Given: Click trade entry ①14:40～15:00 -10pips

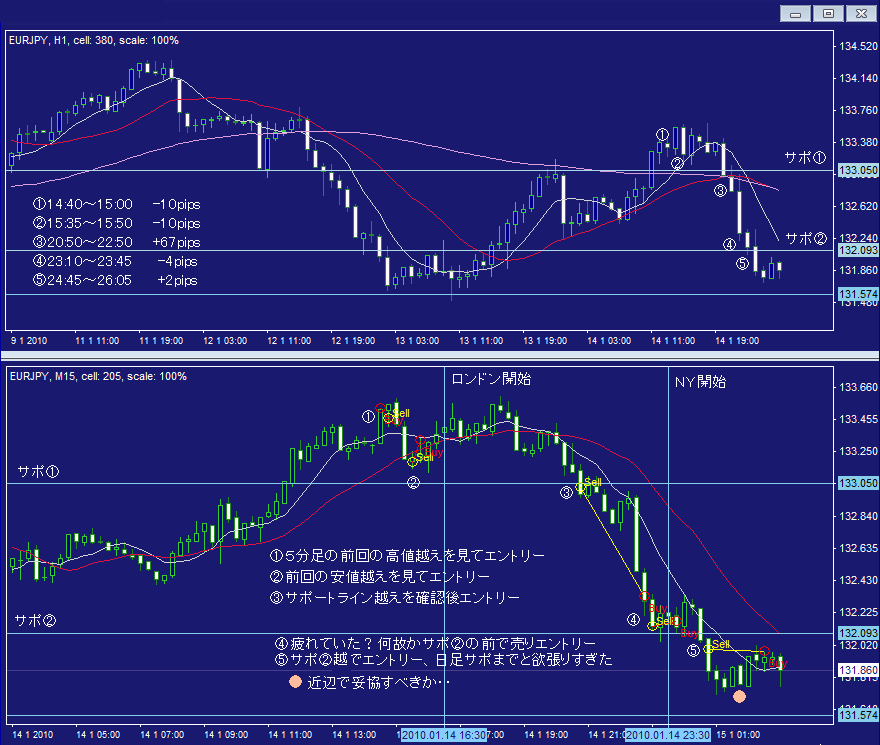Looking at the screenshot, I should pos(117,204).
